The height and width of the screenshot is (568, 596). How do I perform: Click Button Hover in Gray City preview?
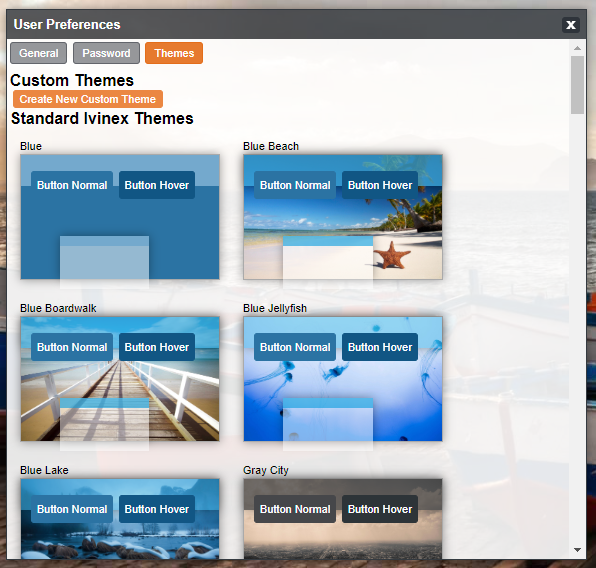(x=380, y=509)
